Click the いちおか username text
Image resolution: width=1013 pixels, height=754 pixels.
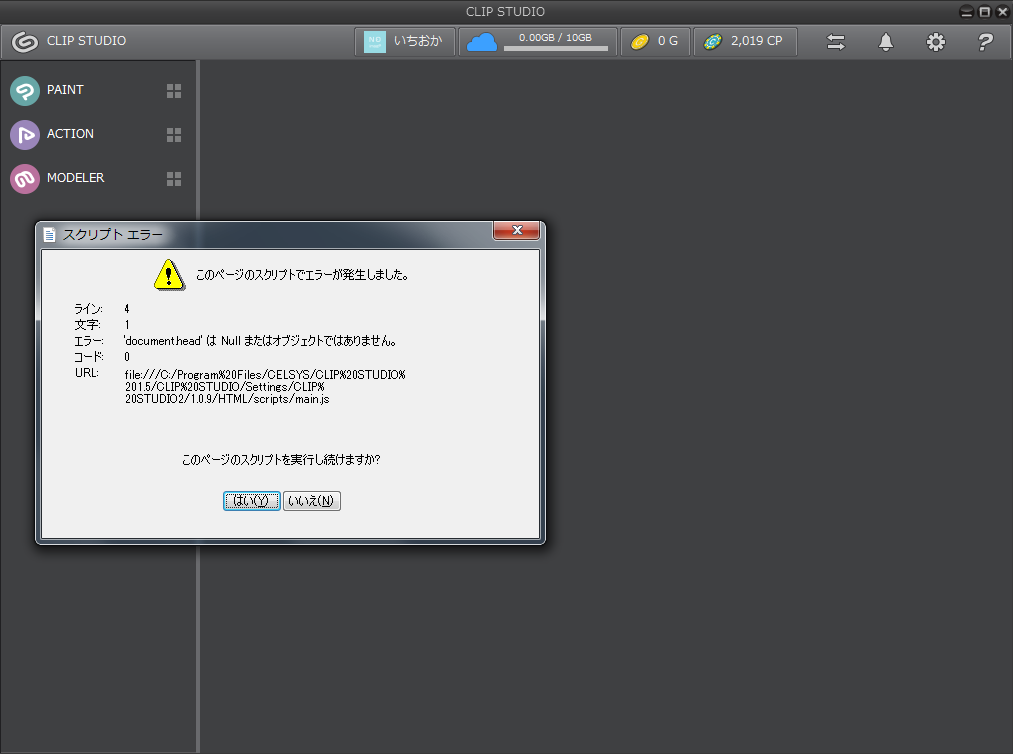pos(418,41)
